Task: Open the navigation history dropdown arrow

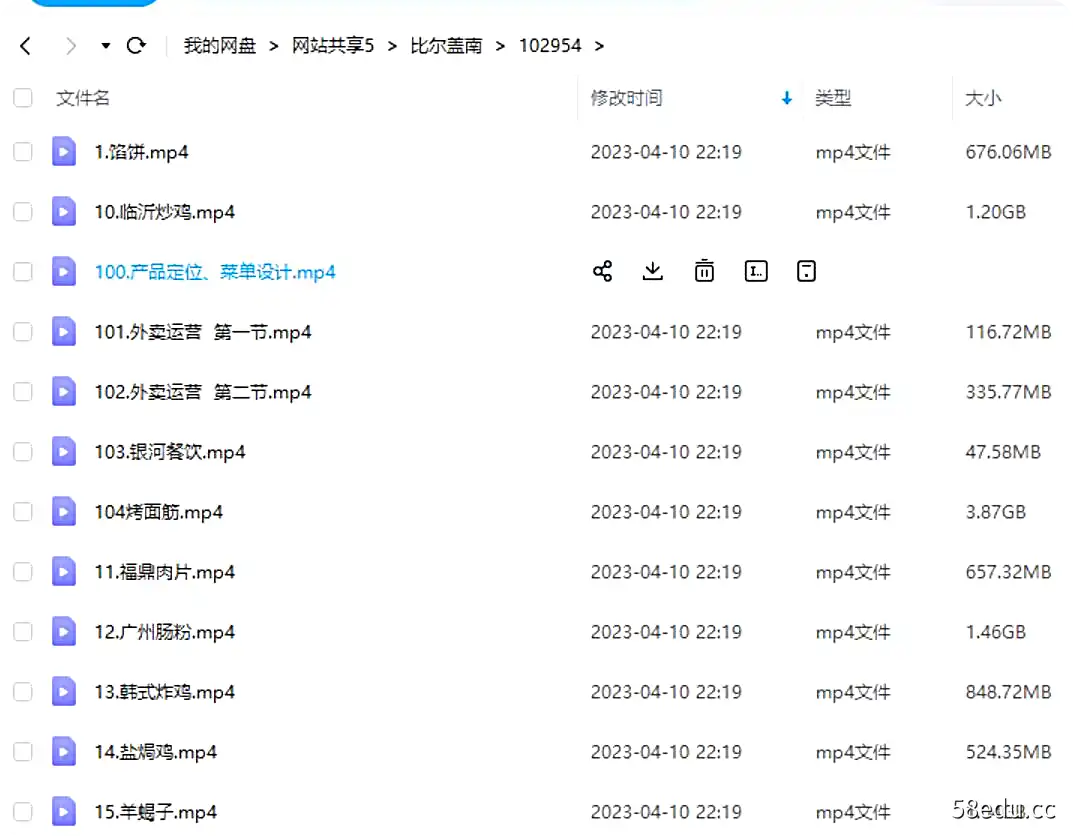Action: pyautogui.click(x=104, y=46)
